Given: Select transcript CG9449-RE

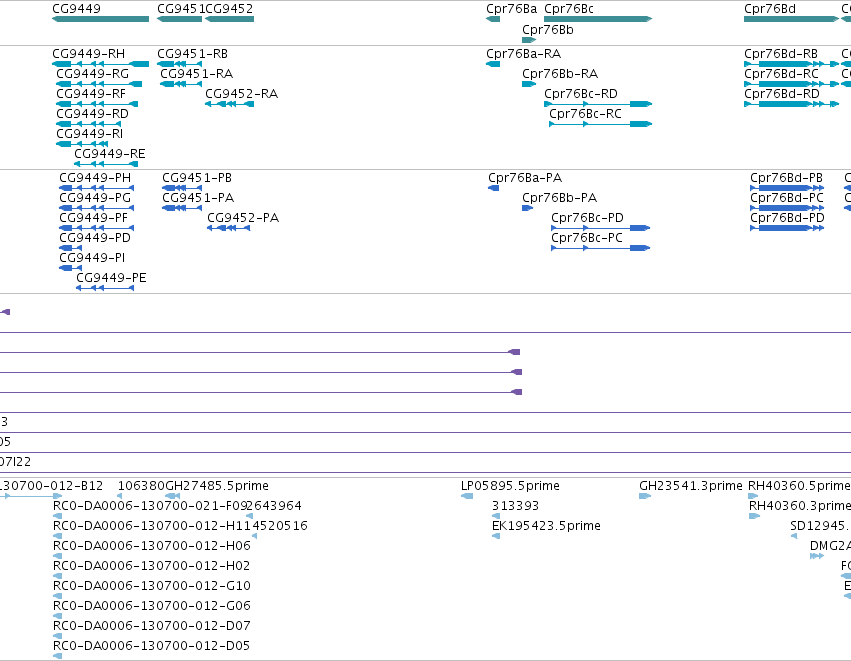Looking at the screenshot, I should (x=110, y=154).
